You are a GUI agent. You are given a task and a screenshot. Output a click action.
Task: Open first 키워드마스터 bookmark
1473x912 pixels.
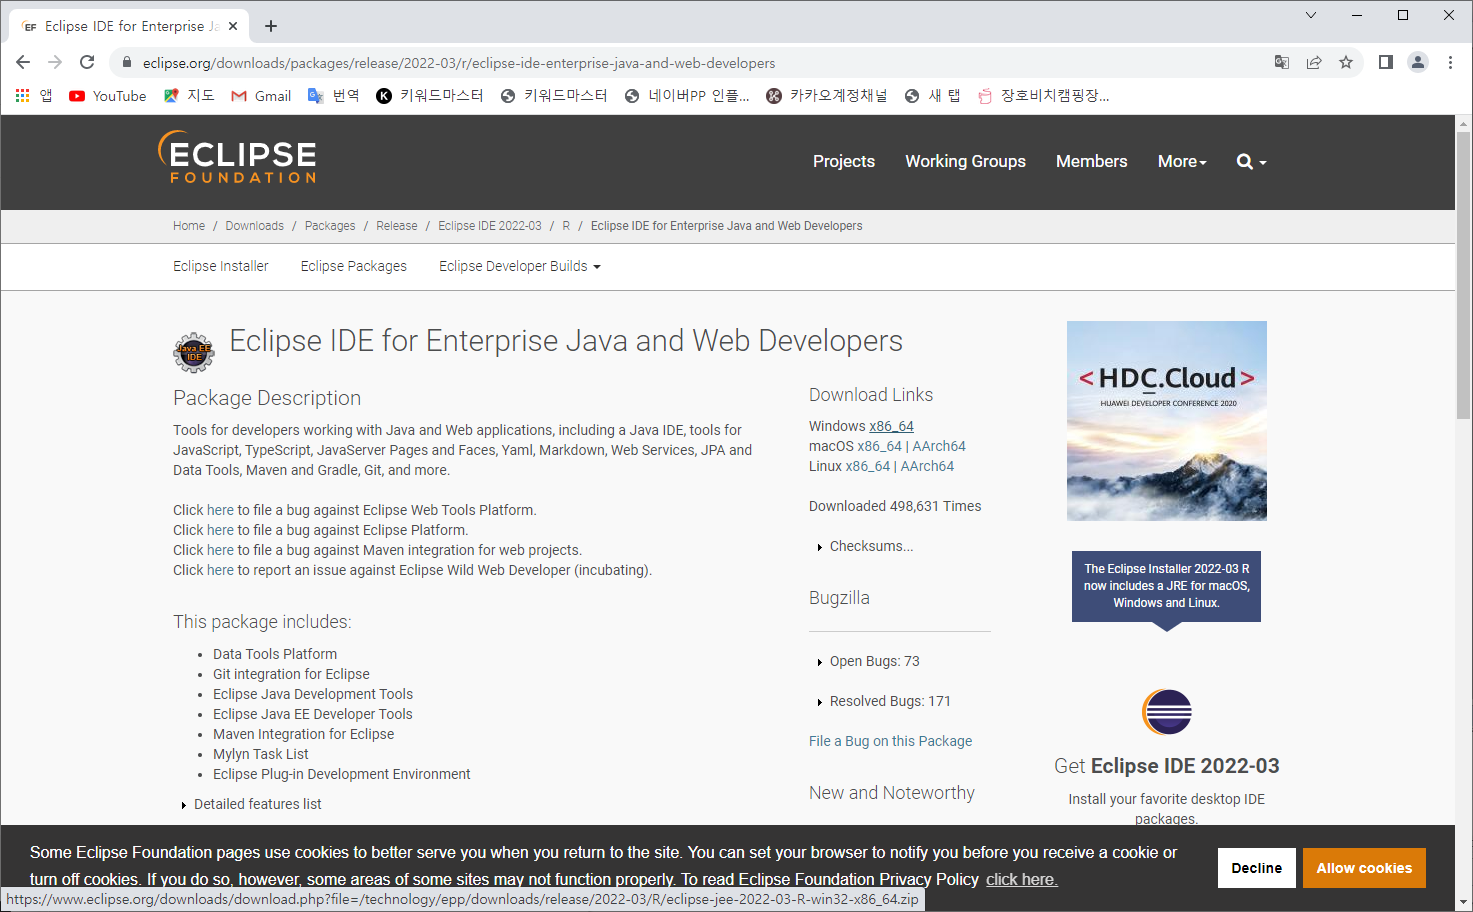coord(430,96)
